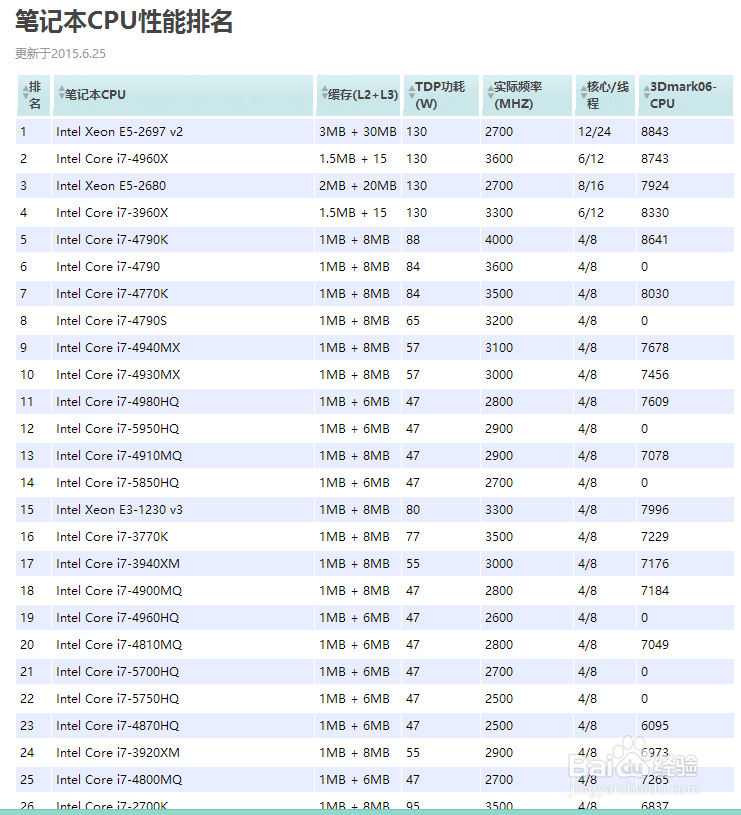Click the 笔记本CPU性能排名 page title

click(x=124, y=21)
